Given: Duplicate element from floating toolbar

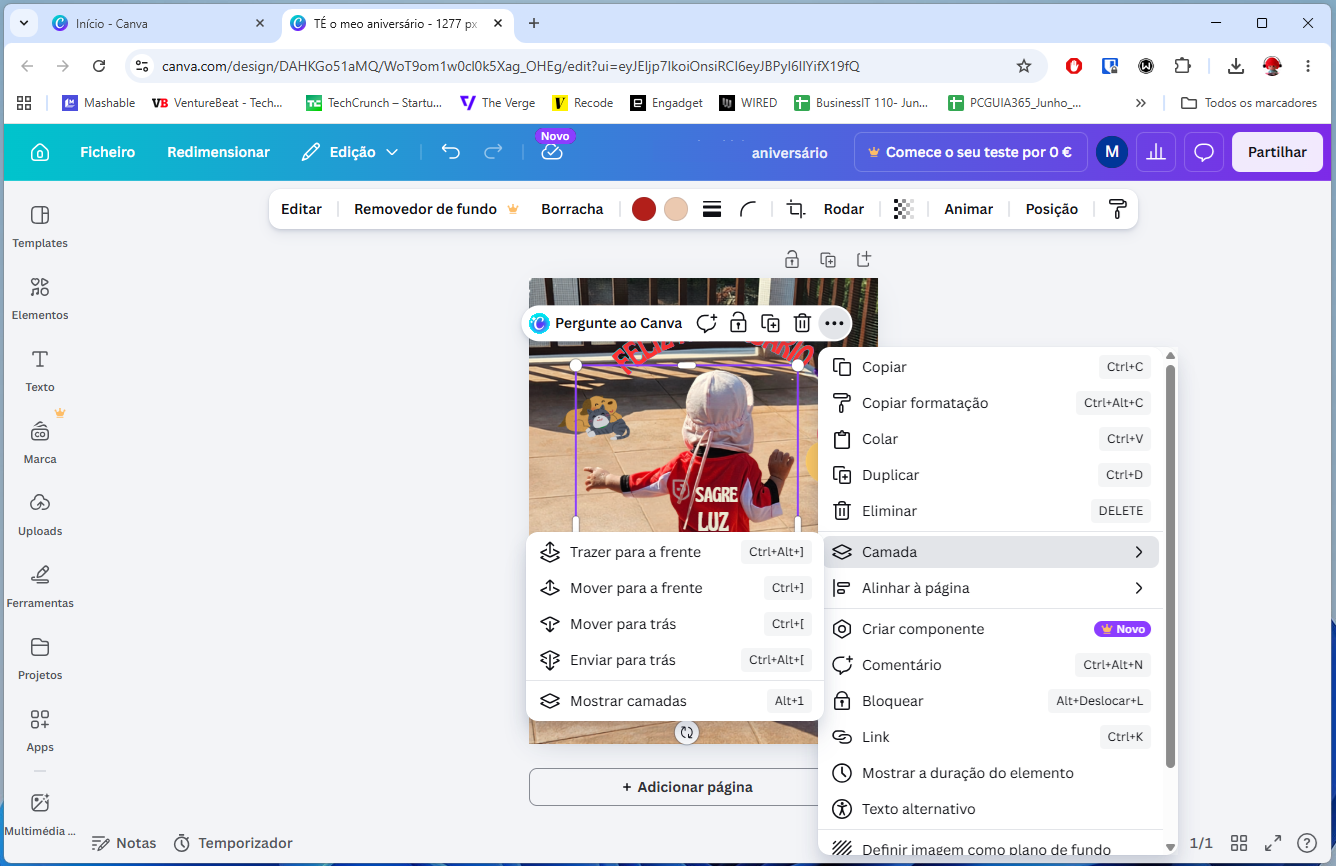Looking at the screenshot, I should [x=770, y=323].
